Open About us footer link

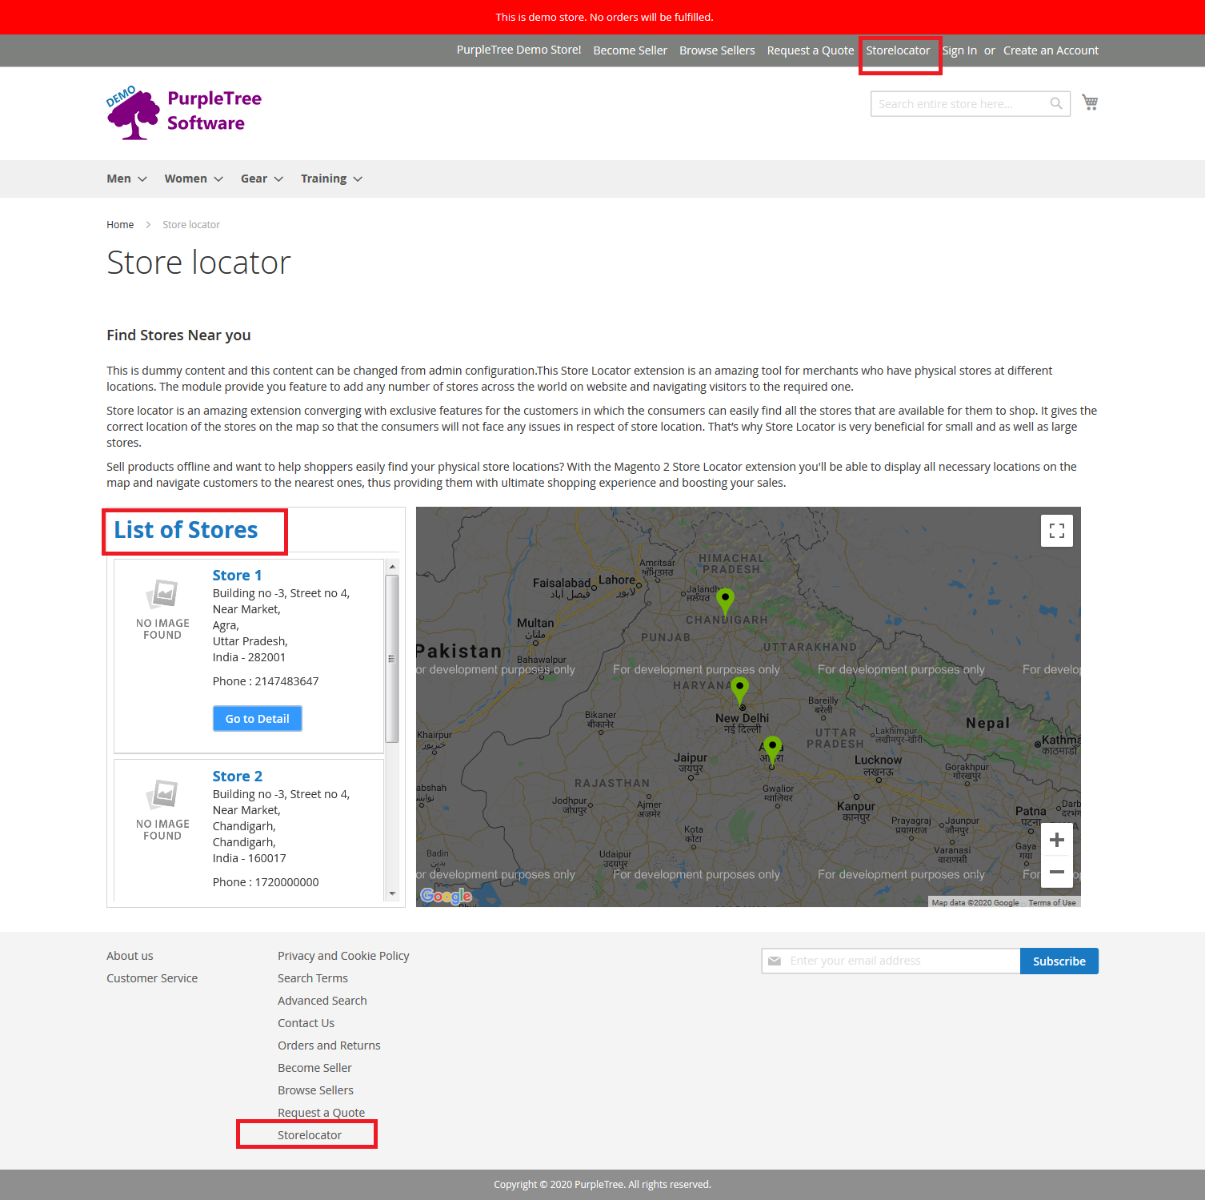point(130,956)
